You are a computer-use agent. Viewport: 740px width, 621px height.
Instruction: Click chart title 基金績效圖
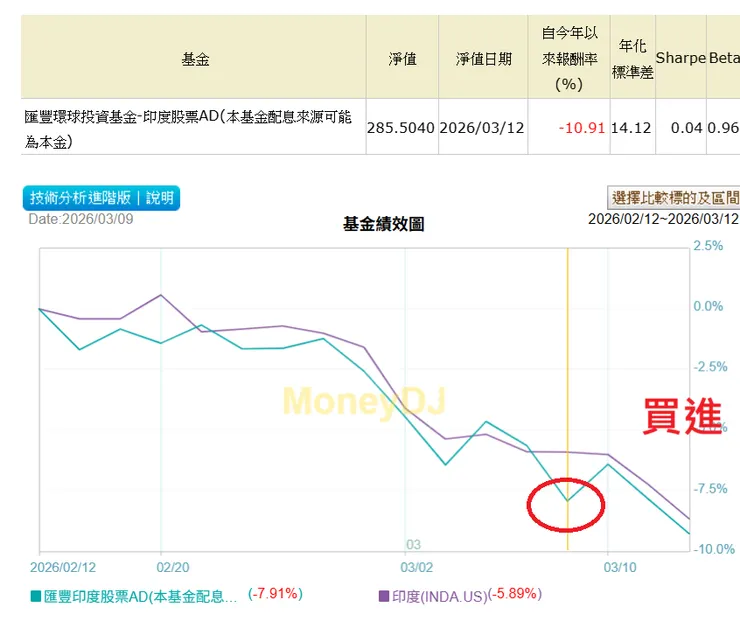[383, 224]
